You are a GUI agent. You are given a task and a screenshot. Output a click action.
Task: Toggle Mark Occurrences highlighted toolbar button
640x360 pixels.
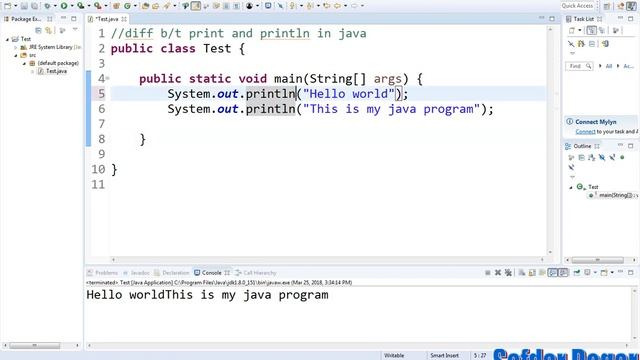click(196, 6)
